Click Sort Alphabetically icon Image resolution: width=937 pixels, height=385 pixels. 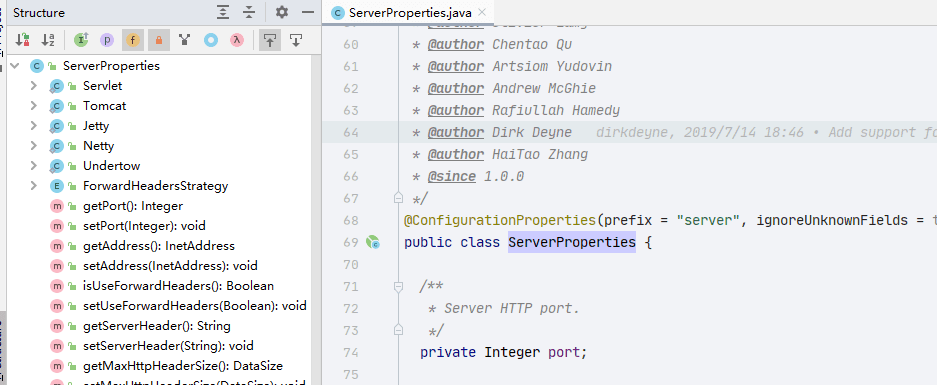48,40
